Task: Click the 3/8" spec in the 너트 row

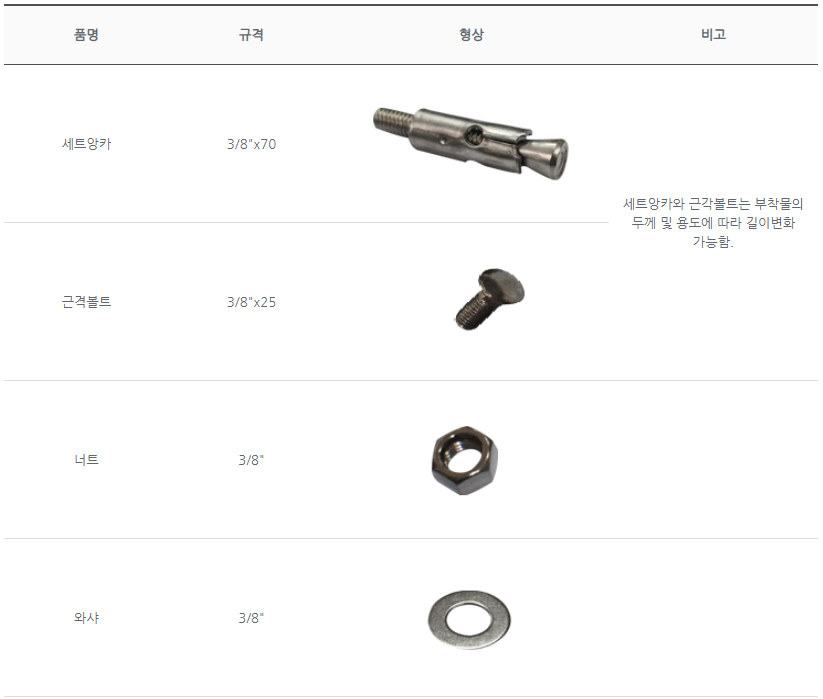Action: [251, 460]
